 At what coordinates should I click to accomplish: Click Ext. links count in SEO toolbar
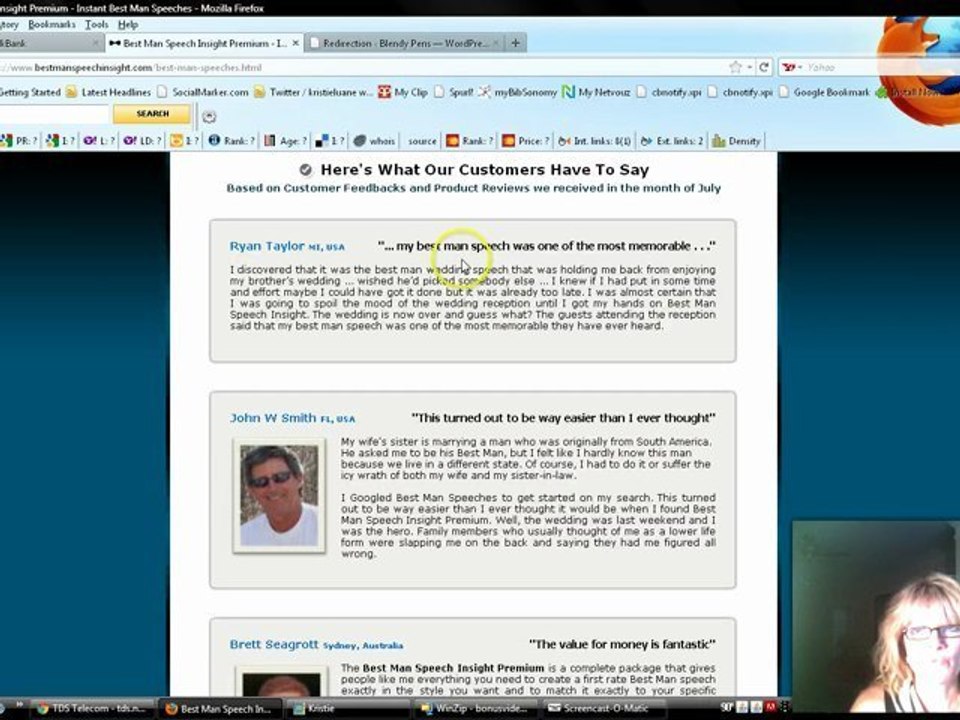point(672,141)
